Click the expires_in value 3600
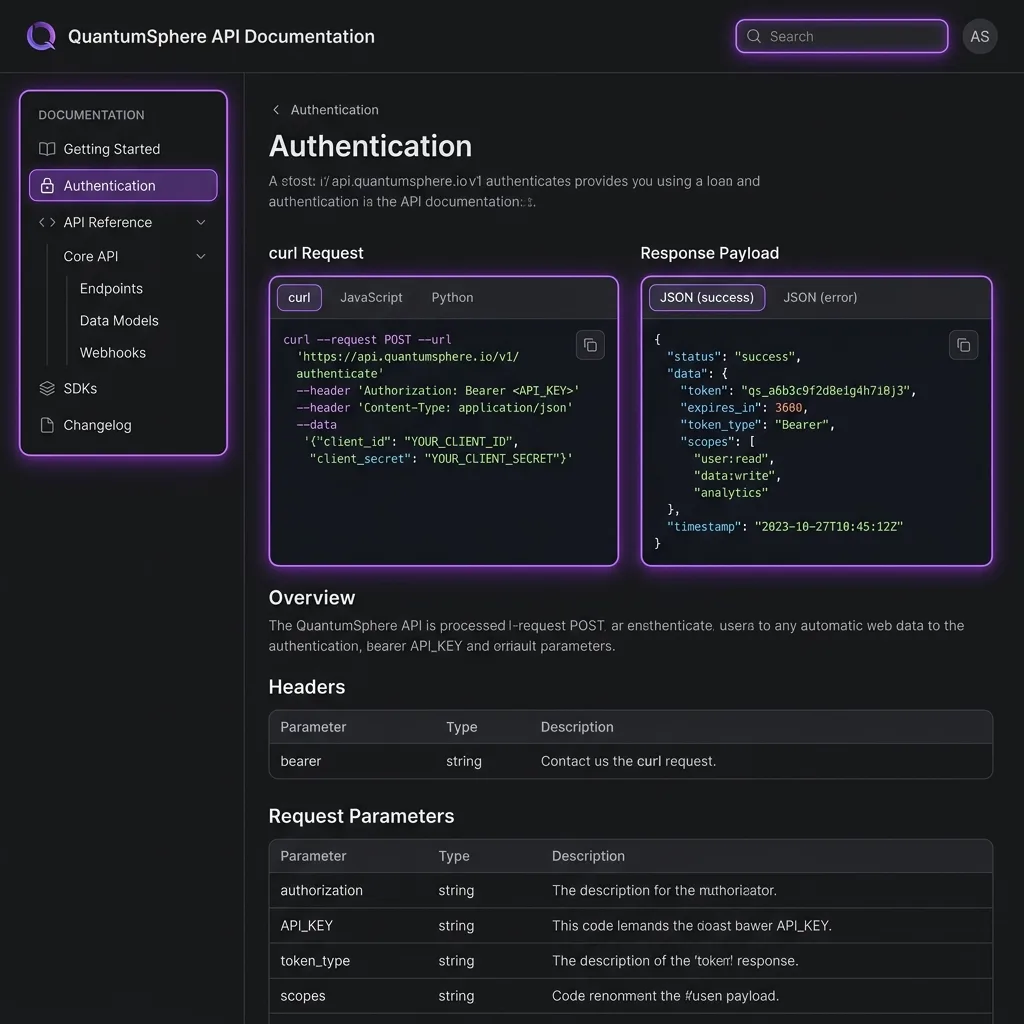Viewport: 1024px width, 1024px height. [x=788, y=408]
